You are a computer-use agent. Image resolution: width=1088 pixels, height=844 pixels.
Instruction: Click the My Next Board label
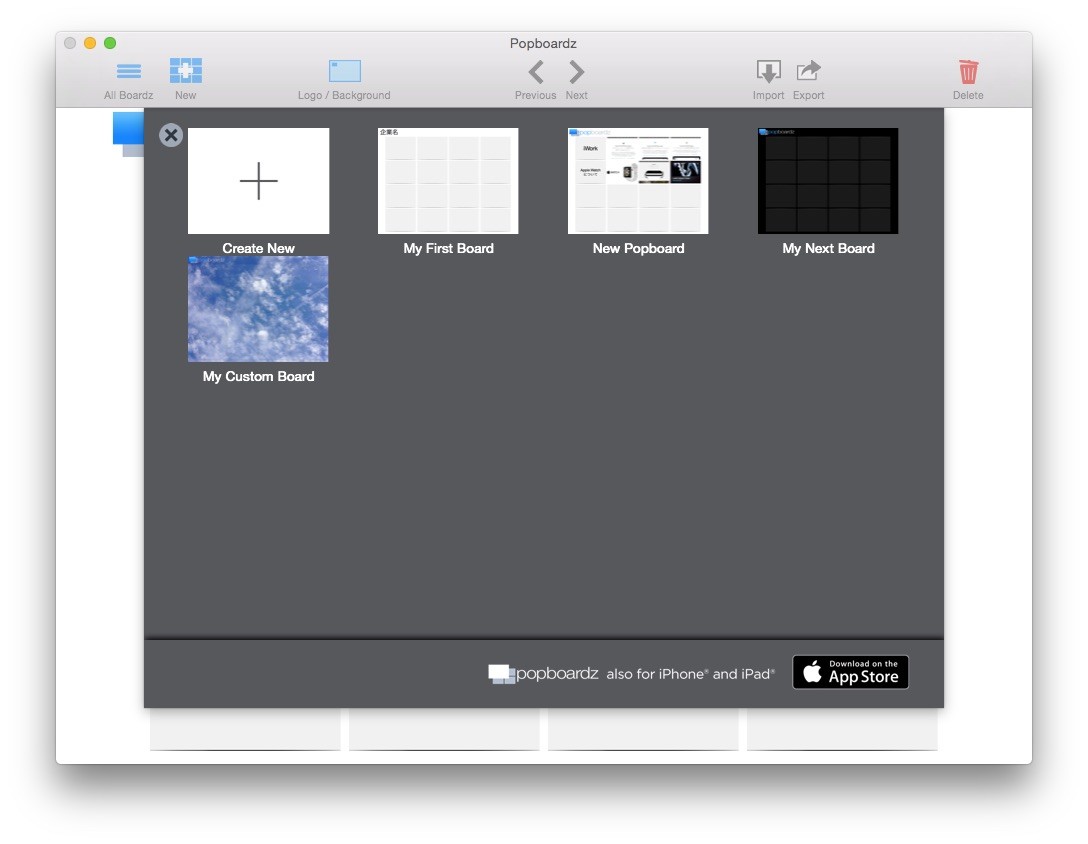click(828, 248)
